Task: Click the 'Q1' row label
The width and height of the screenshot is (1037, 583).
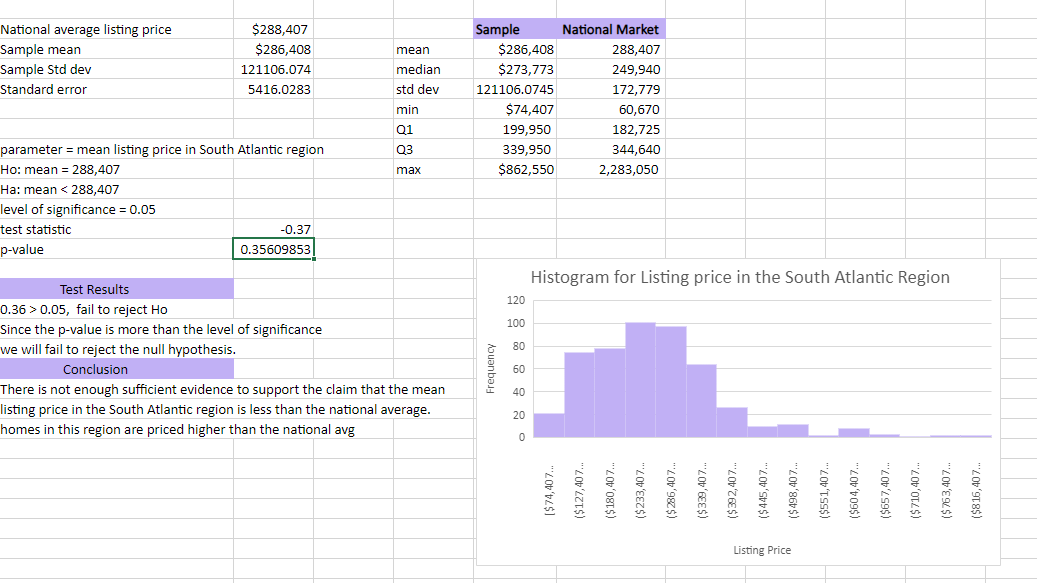Action: pos(433,130)
